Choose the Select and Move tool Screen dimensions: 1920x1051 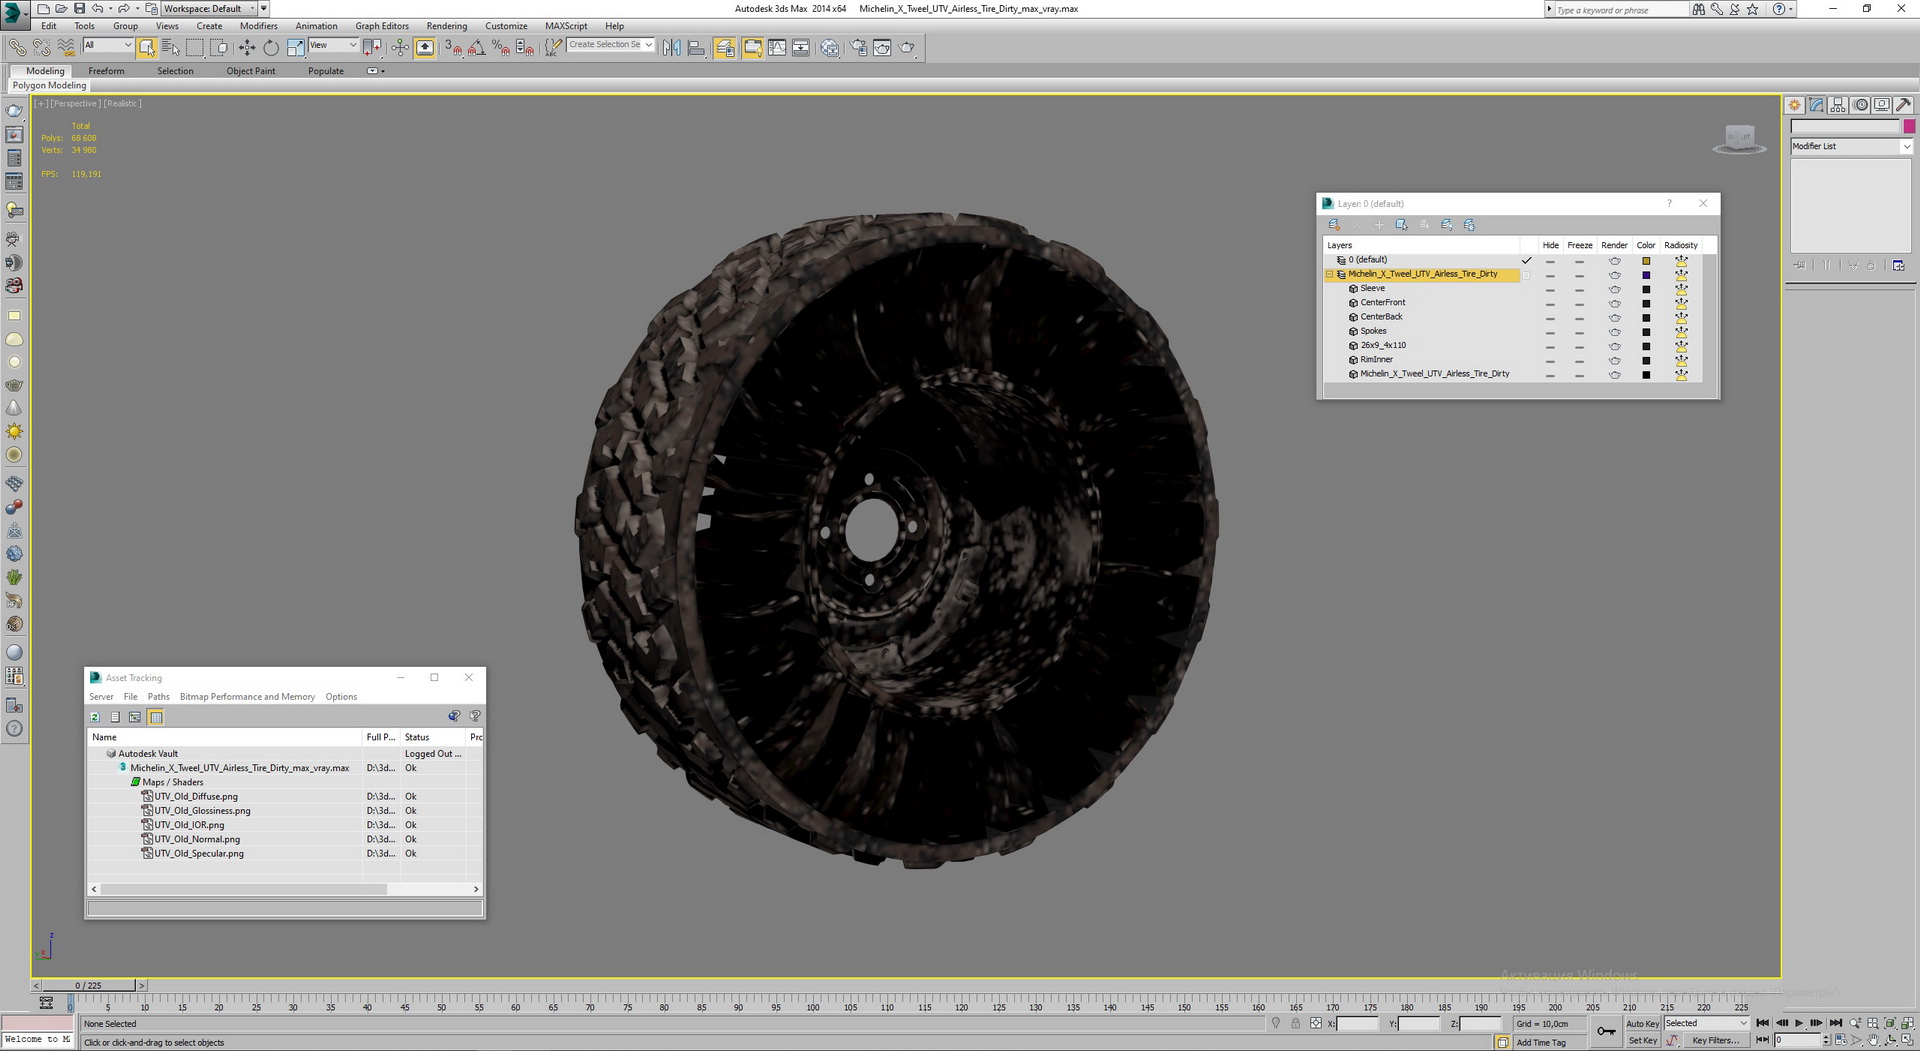coord(247,47)
